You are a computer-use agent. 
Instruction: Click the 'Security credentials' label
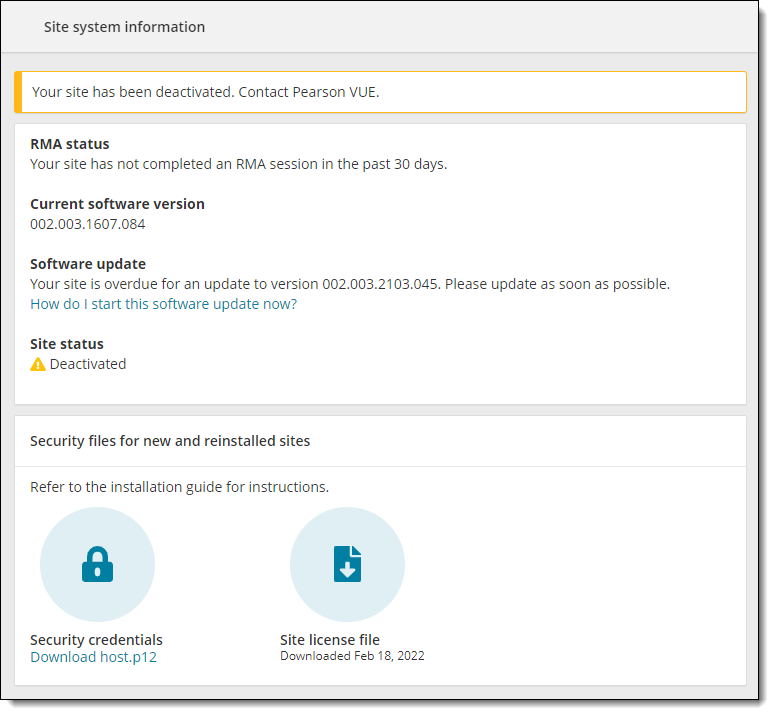pos(96,639)
